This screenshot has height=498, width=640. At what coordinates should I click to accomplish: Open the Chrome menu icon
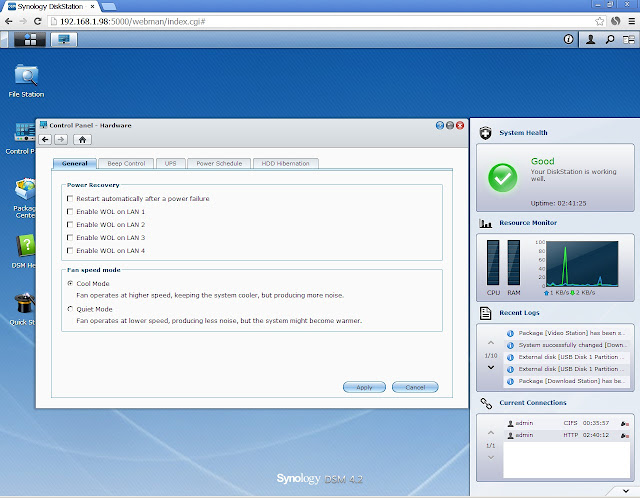[x=631, y=21]
